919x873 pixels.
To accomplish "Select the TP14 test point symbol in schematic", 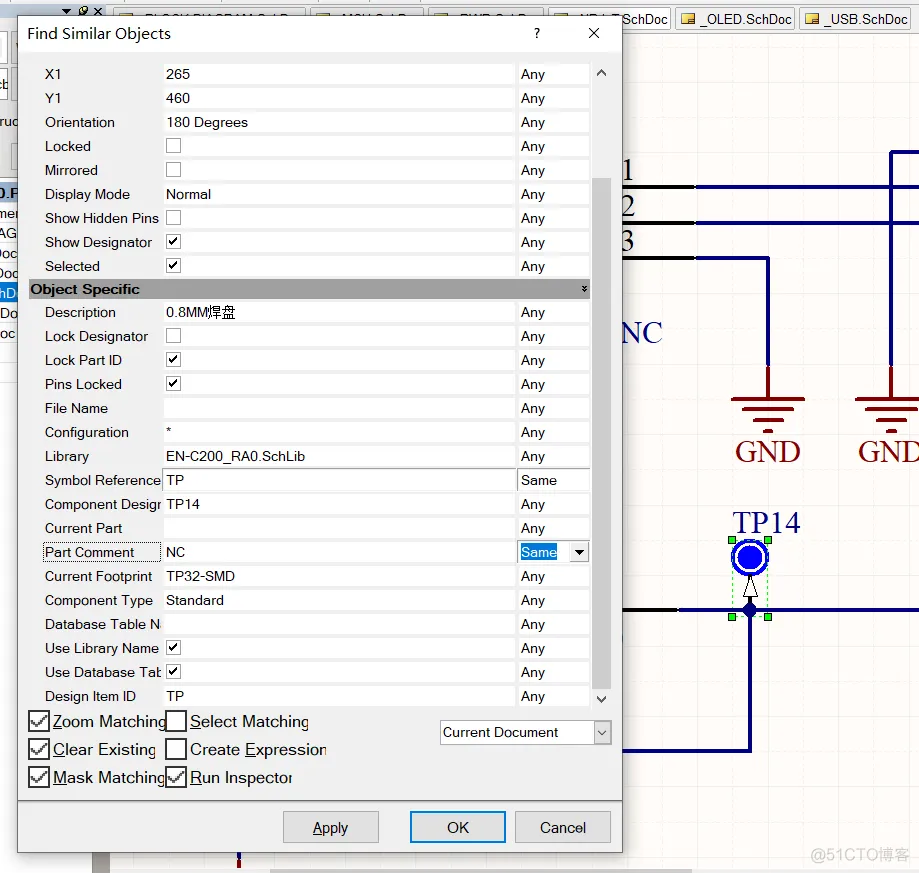I will pyautogui.click(x=750, y=558).
